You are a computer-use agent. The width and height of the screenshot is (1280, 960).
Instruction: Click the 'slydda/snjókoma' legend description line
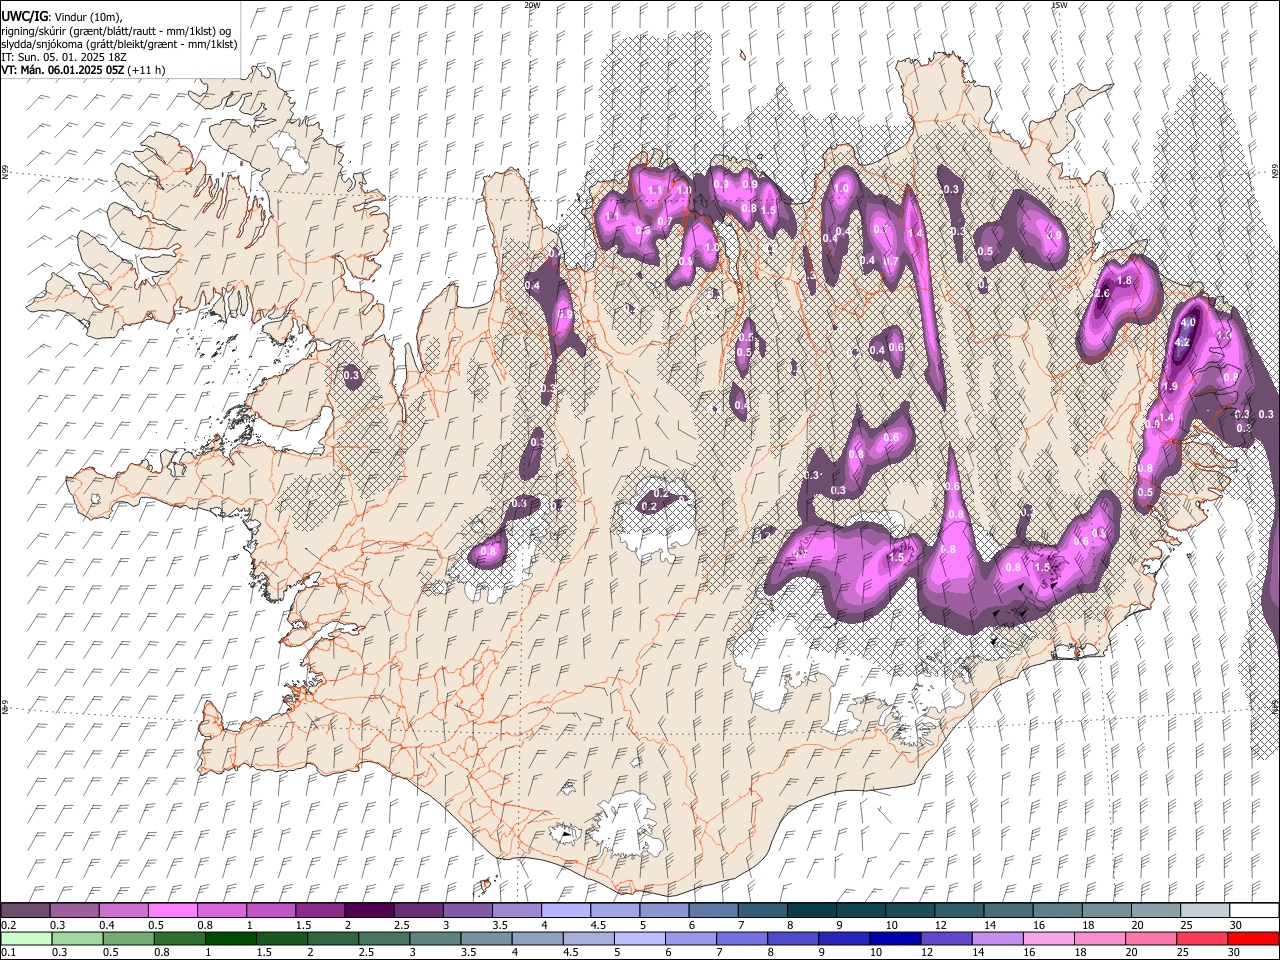pyautogui.click(x=119, y=44)
